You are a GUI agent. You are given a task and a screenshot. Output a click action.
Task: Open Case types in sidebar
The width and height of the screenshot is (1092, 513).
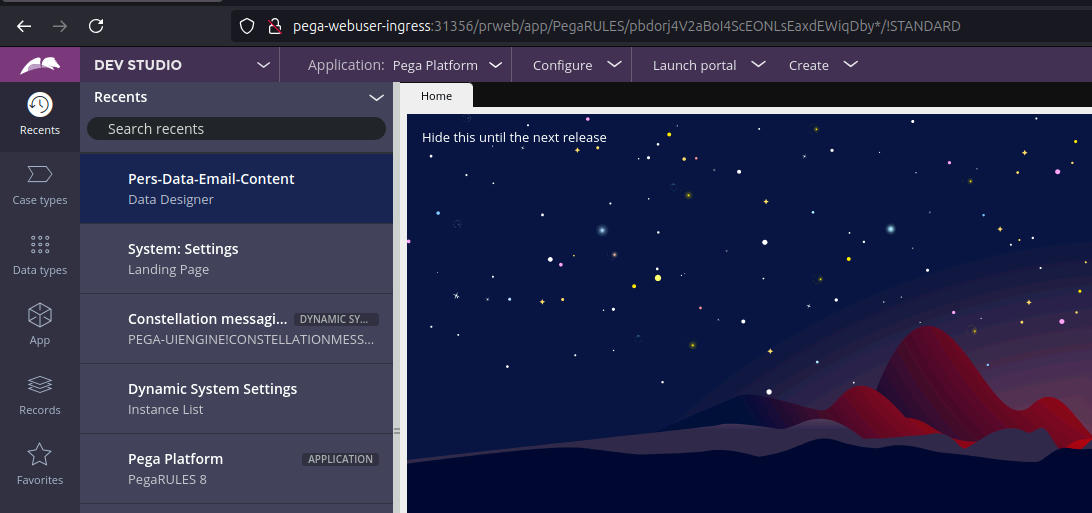40,185
